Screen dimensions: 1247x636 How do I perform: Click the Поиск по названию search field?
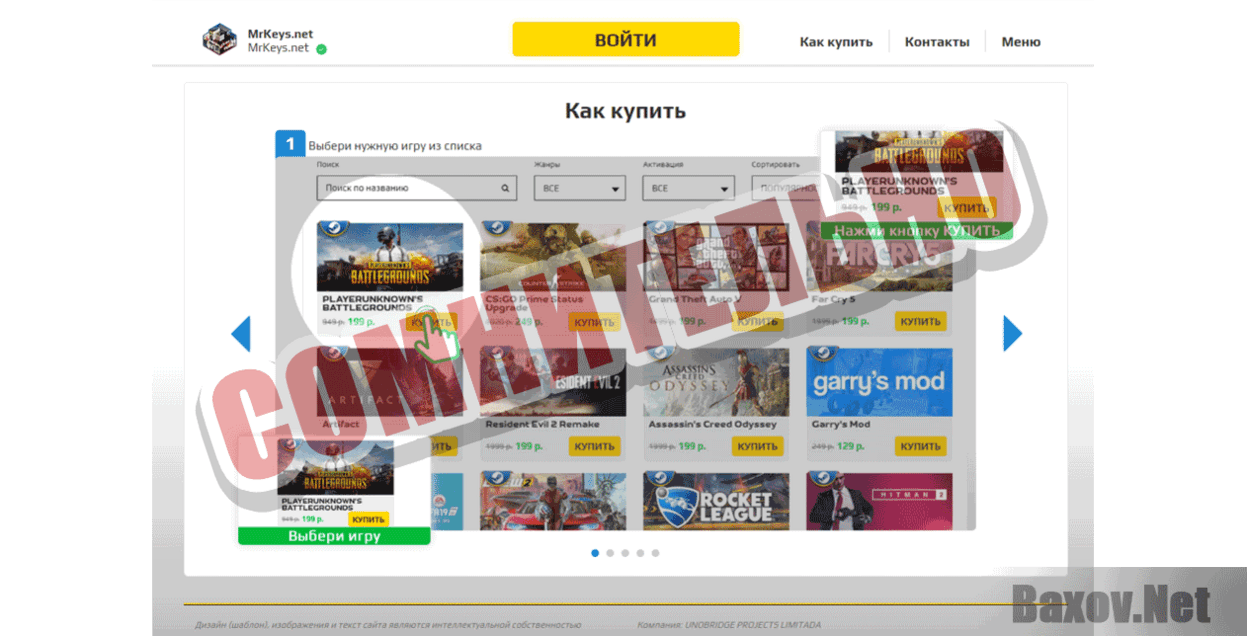pos(410,188)
